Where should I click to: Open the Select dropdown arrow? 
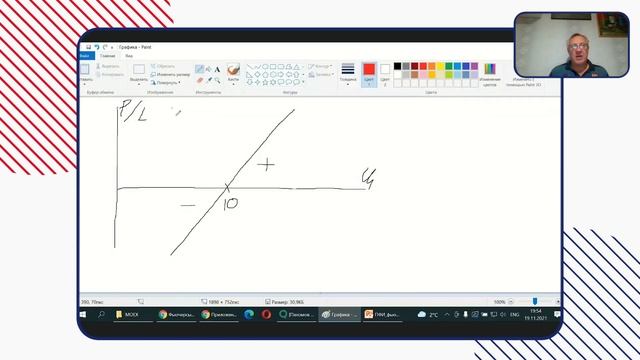coord(139,84)
